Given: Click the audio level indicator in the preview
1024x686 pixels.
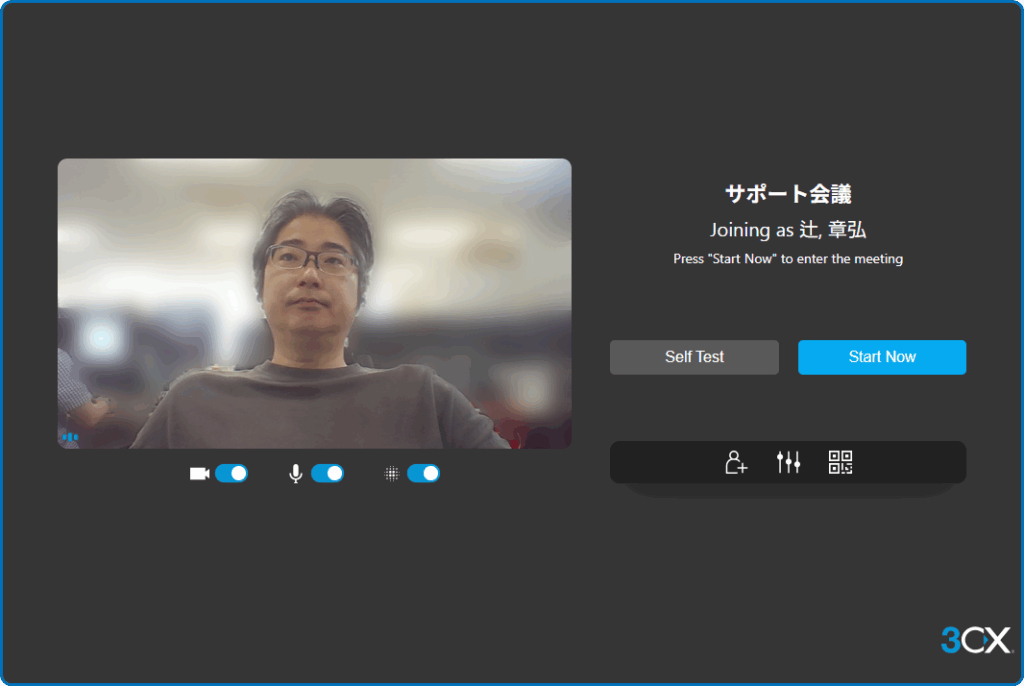Looking at the screenshot, I should pyautogui.click(x=70, y=437).
